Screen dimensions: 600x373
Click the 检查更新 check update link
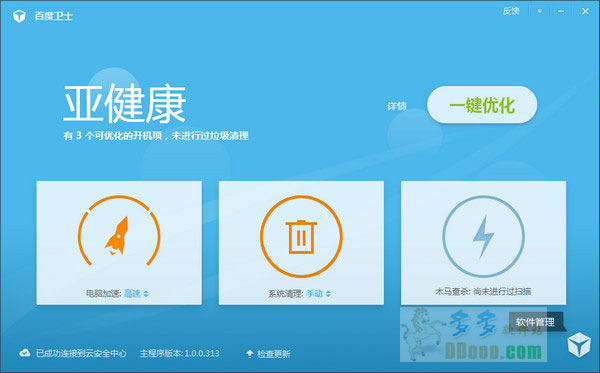tap(274, 354)
